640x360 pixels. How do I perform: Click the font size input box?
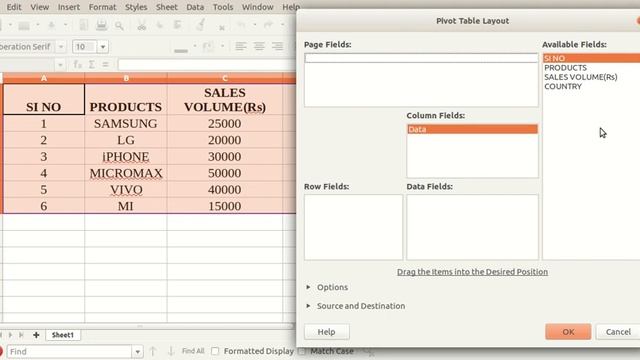85,47
